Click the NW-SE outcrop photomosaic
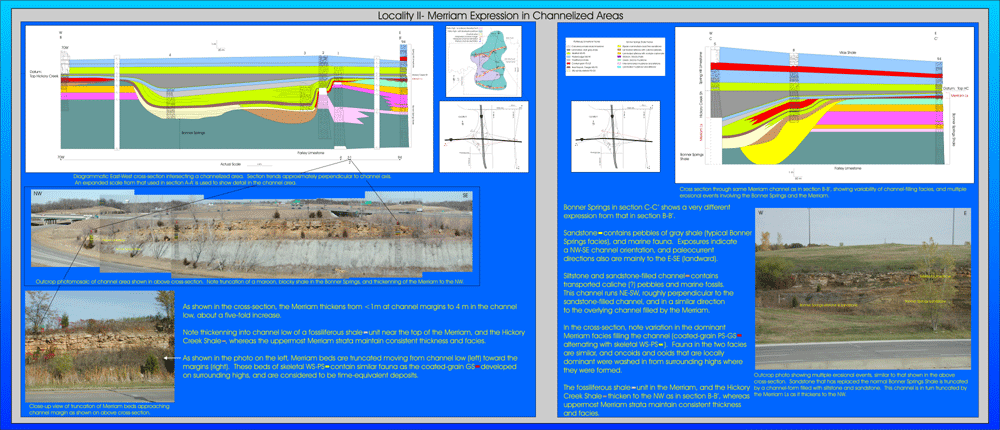Image resolution: width=1000 pixels, height=430 pixels. pyautogui.click(x=251, y=235)
